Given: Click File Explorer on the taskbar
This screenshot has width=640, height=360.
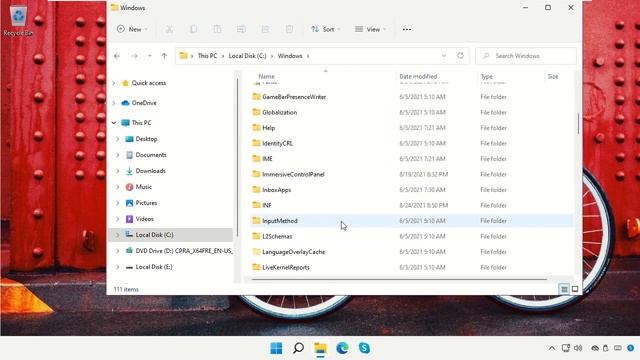Looking at the screenshot, I should click(320, 348).
